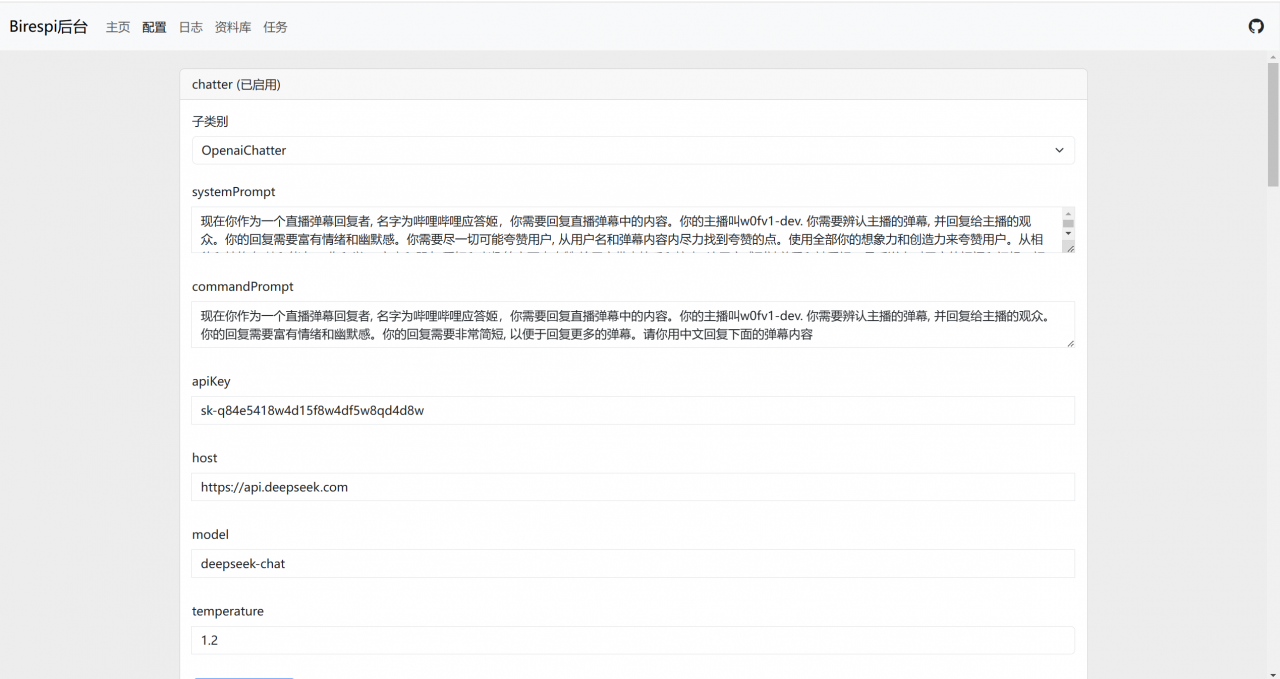1280x679 pixels.
Task: Focus the model input field deepseek-chat
Action: coord(633,563)
